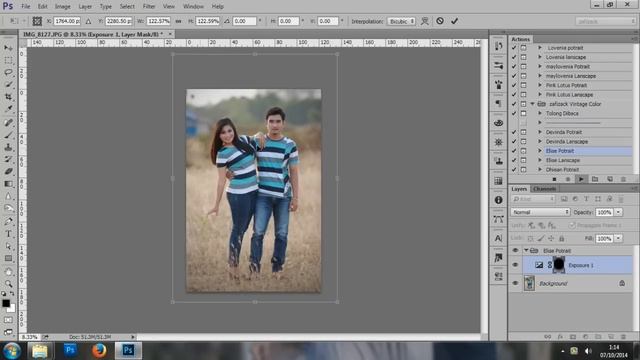Select the Clone Stamp tool

[x=8, y=147]
